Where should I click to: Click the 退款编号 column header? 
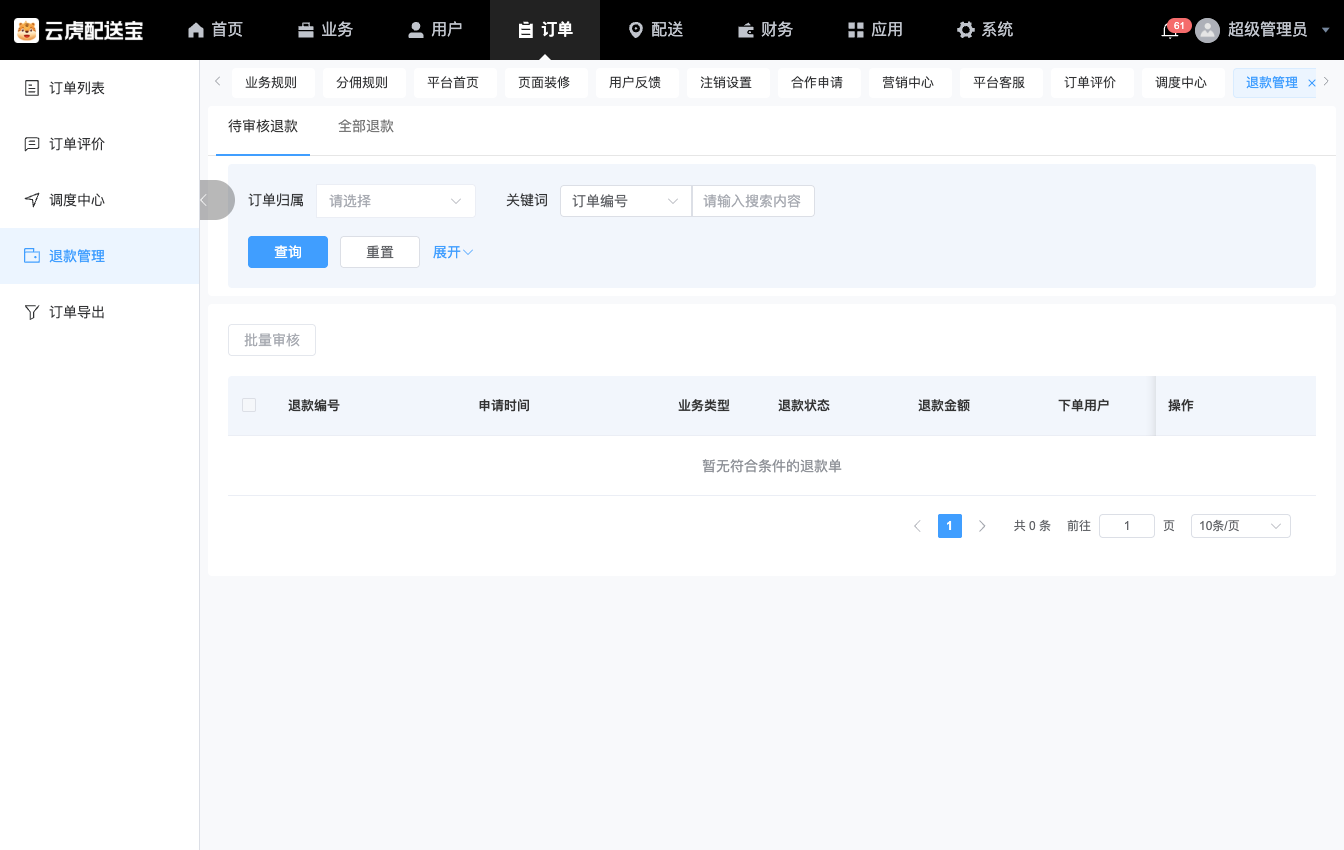point(314,406)
